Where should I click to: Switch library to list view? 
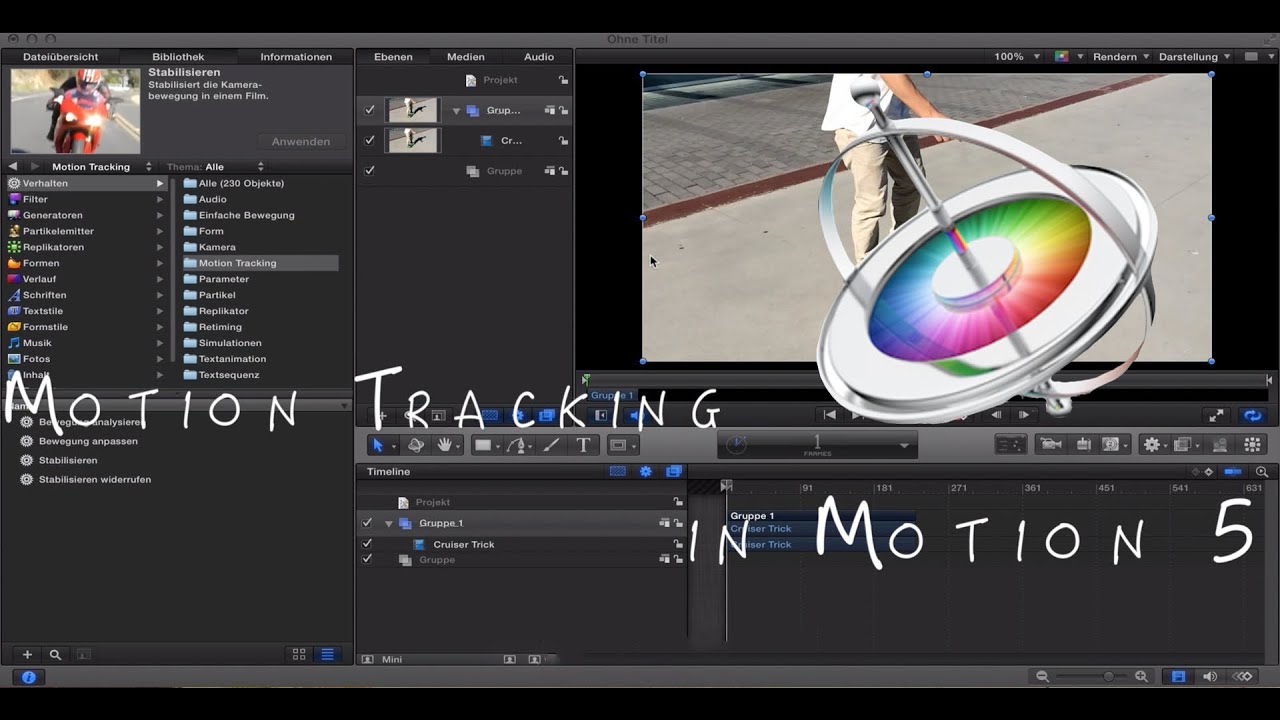(327, 654)
